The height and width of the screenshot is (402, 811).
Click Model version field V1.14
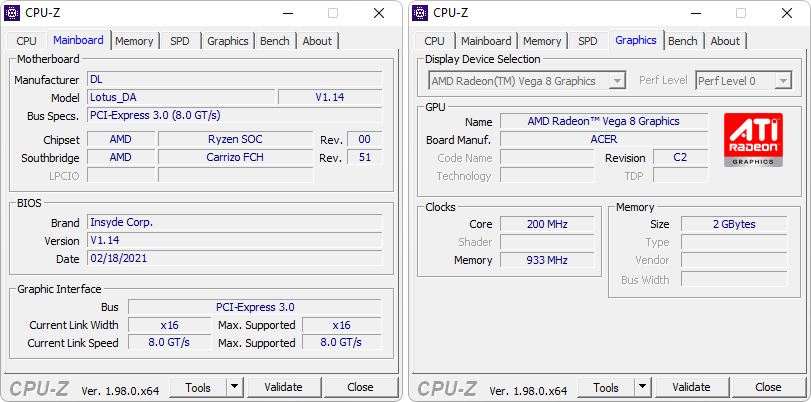330,97
